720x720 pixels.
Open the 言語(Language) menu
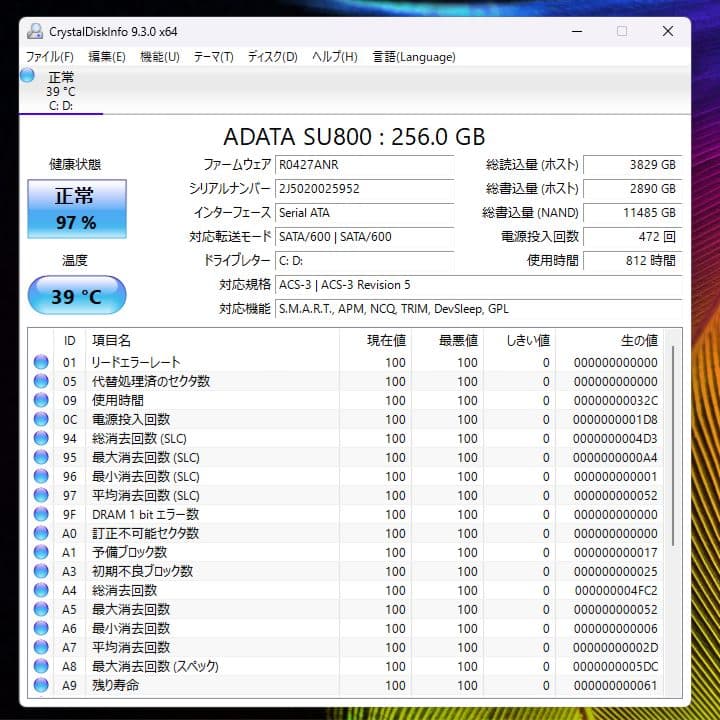click(414, 57)
